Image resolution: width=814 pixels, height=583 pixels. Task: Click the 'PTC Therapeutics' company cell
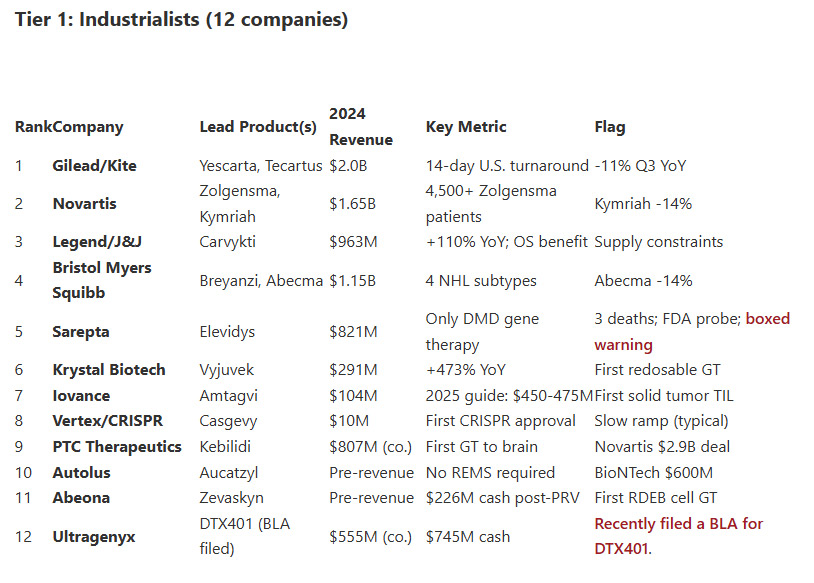(x=117, y=447)
